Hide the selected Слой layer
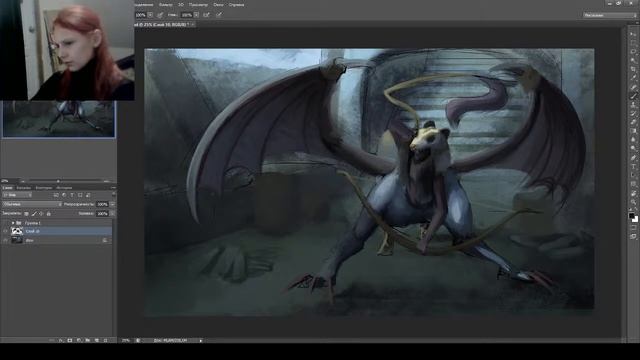This screenshot has height=360, width=640. point(5,231)
